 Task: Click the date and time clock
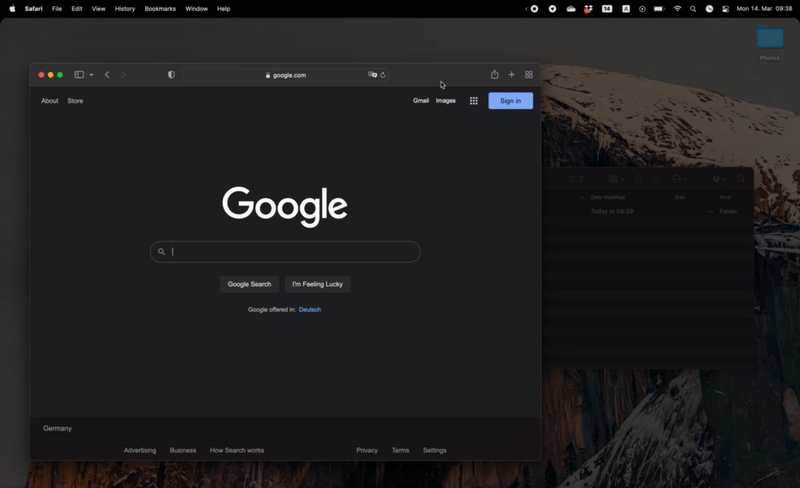[x=764, y=9]
